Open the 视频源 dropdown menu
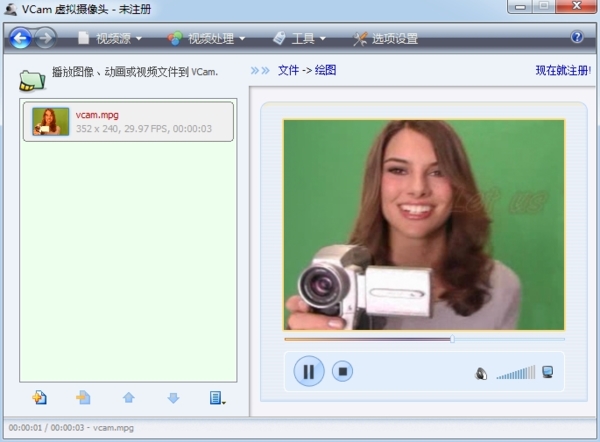Viewport: 600px width, 442px height. [x=110, y=39]
